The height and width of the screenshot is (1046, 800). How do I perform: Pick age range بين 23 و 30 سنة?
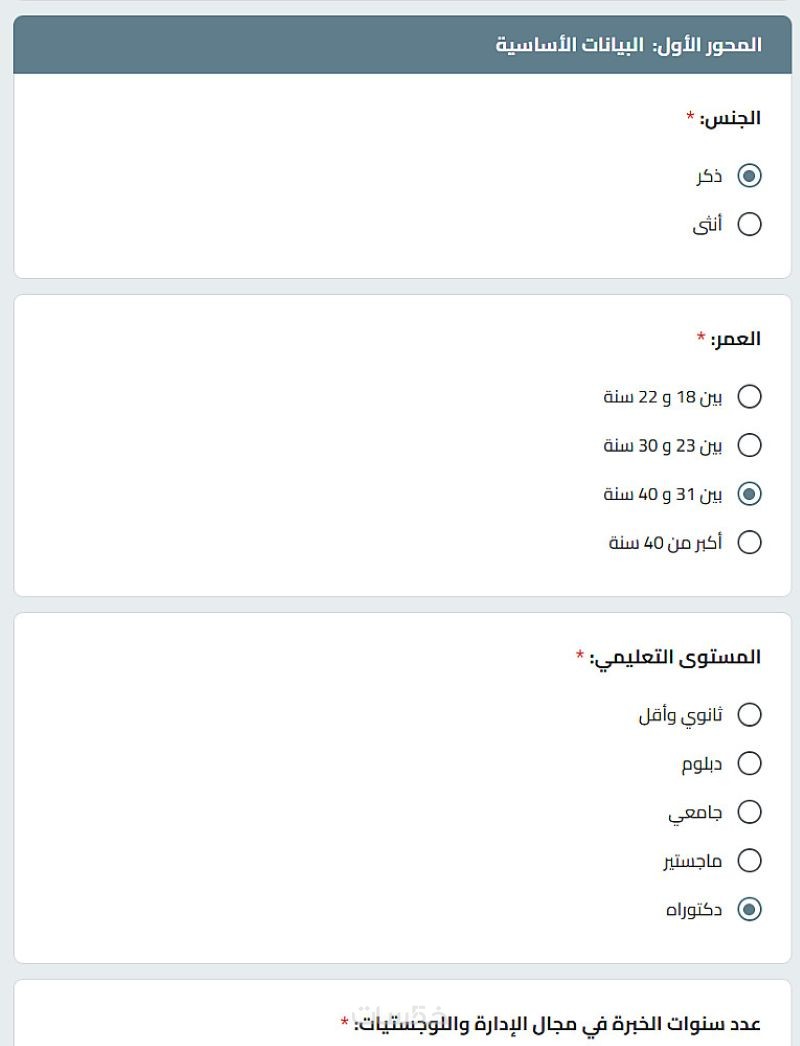(749, 445)
